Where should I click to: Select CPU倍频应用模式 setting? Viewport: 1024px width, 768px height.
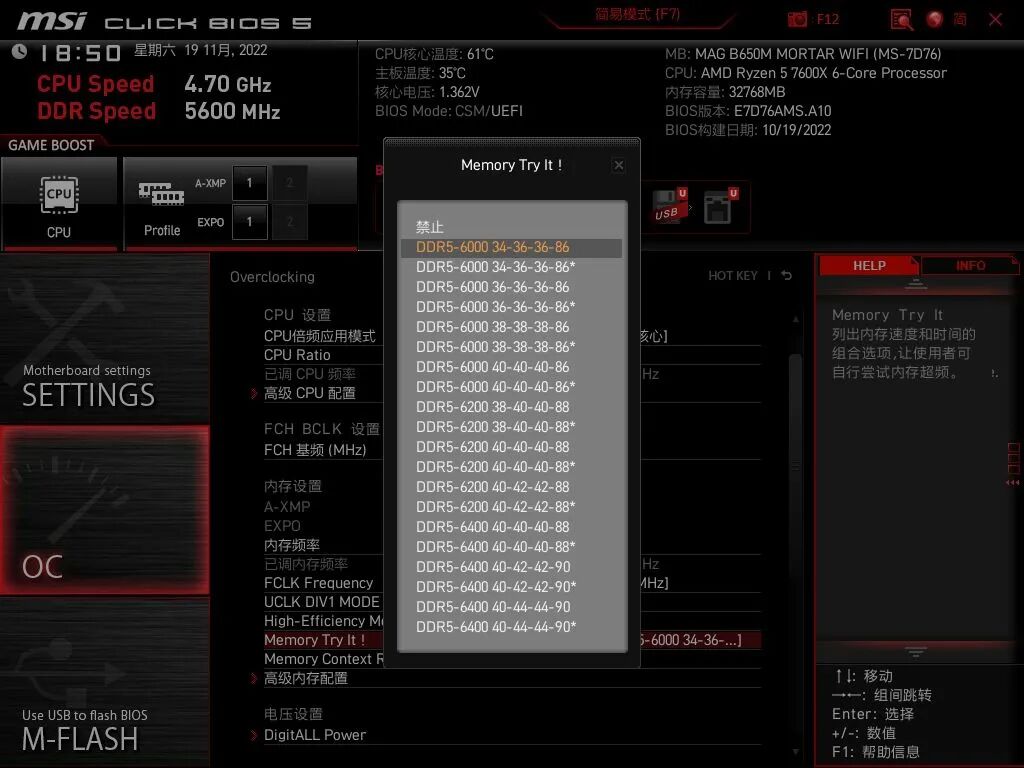(x=319, y=336)
